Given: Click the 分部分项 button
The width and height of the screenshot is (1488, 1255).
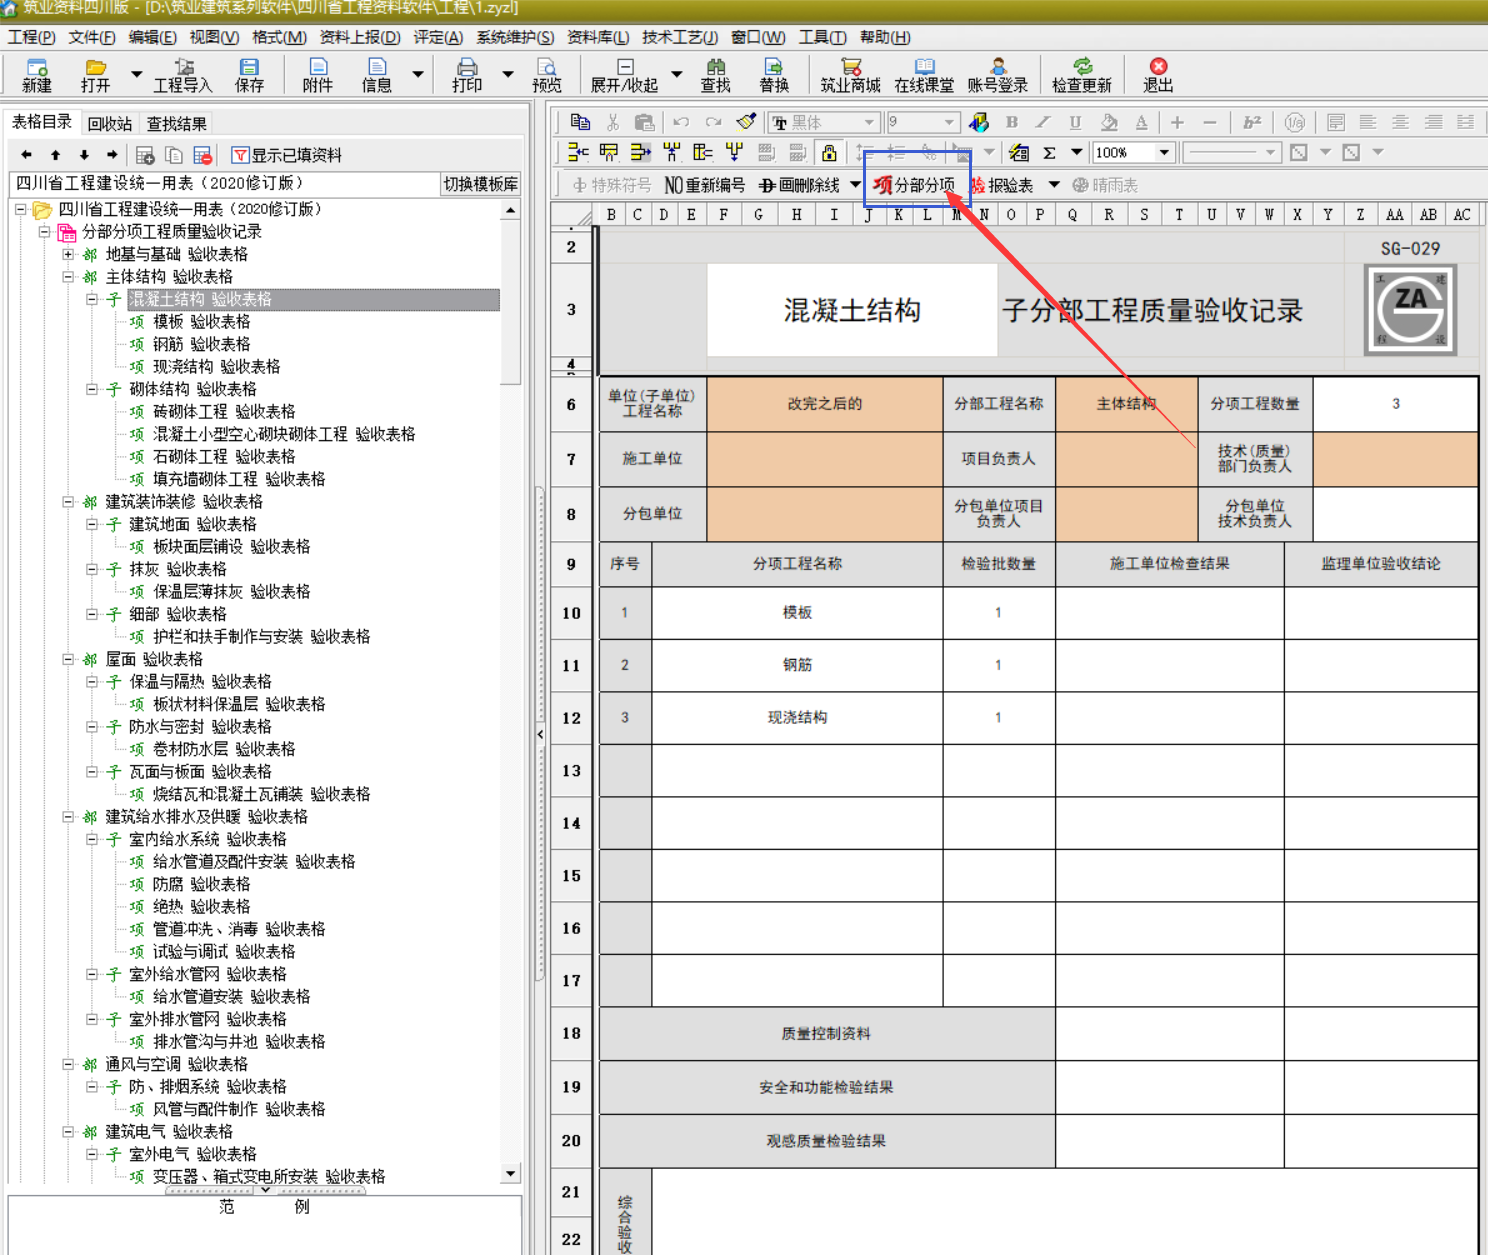Looking at the screenshot, I should tap(914, 185).
